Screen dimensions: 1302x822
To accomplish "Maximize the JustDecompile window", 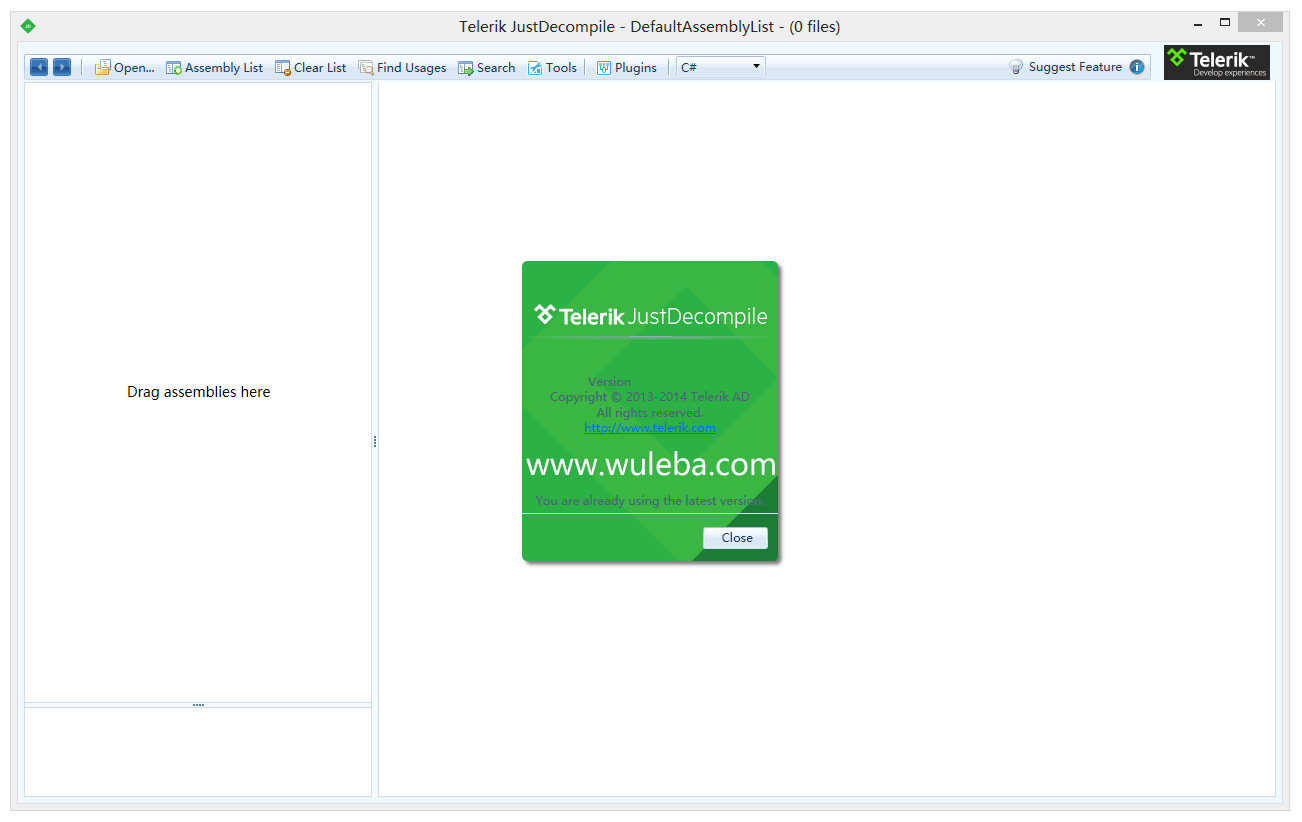I will [1225, 23].
